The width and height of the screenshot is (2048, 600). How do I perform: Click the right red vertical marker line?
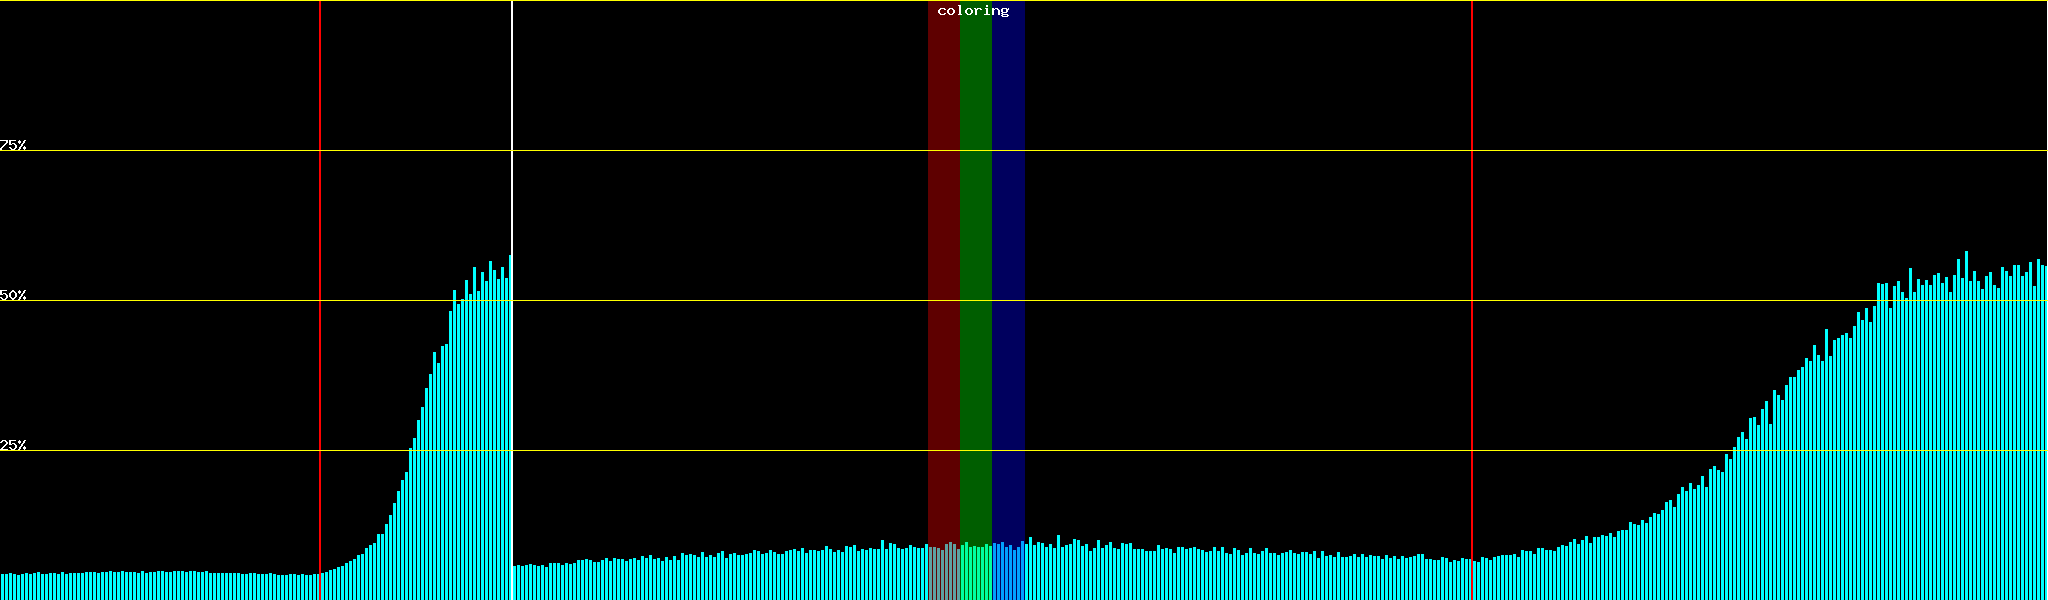1472,200
